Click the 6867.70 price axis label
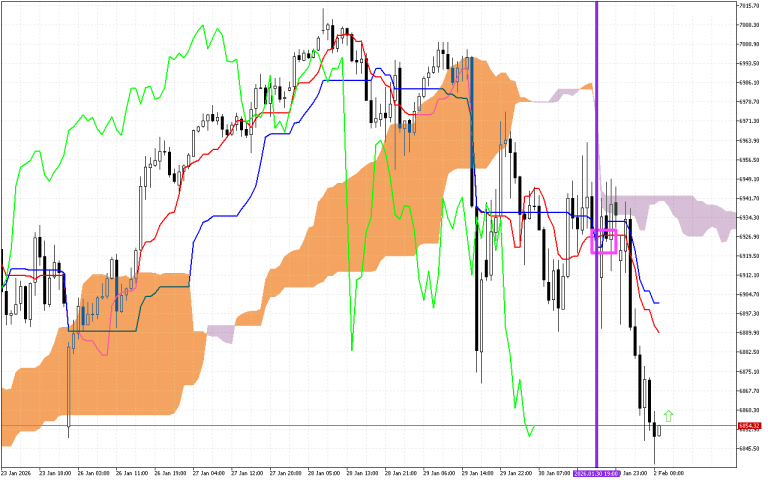 click(750, 391)
